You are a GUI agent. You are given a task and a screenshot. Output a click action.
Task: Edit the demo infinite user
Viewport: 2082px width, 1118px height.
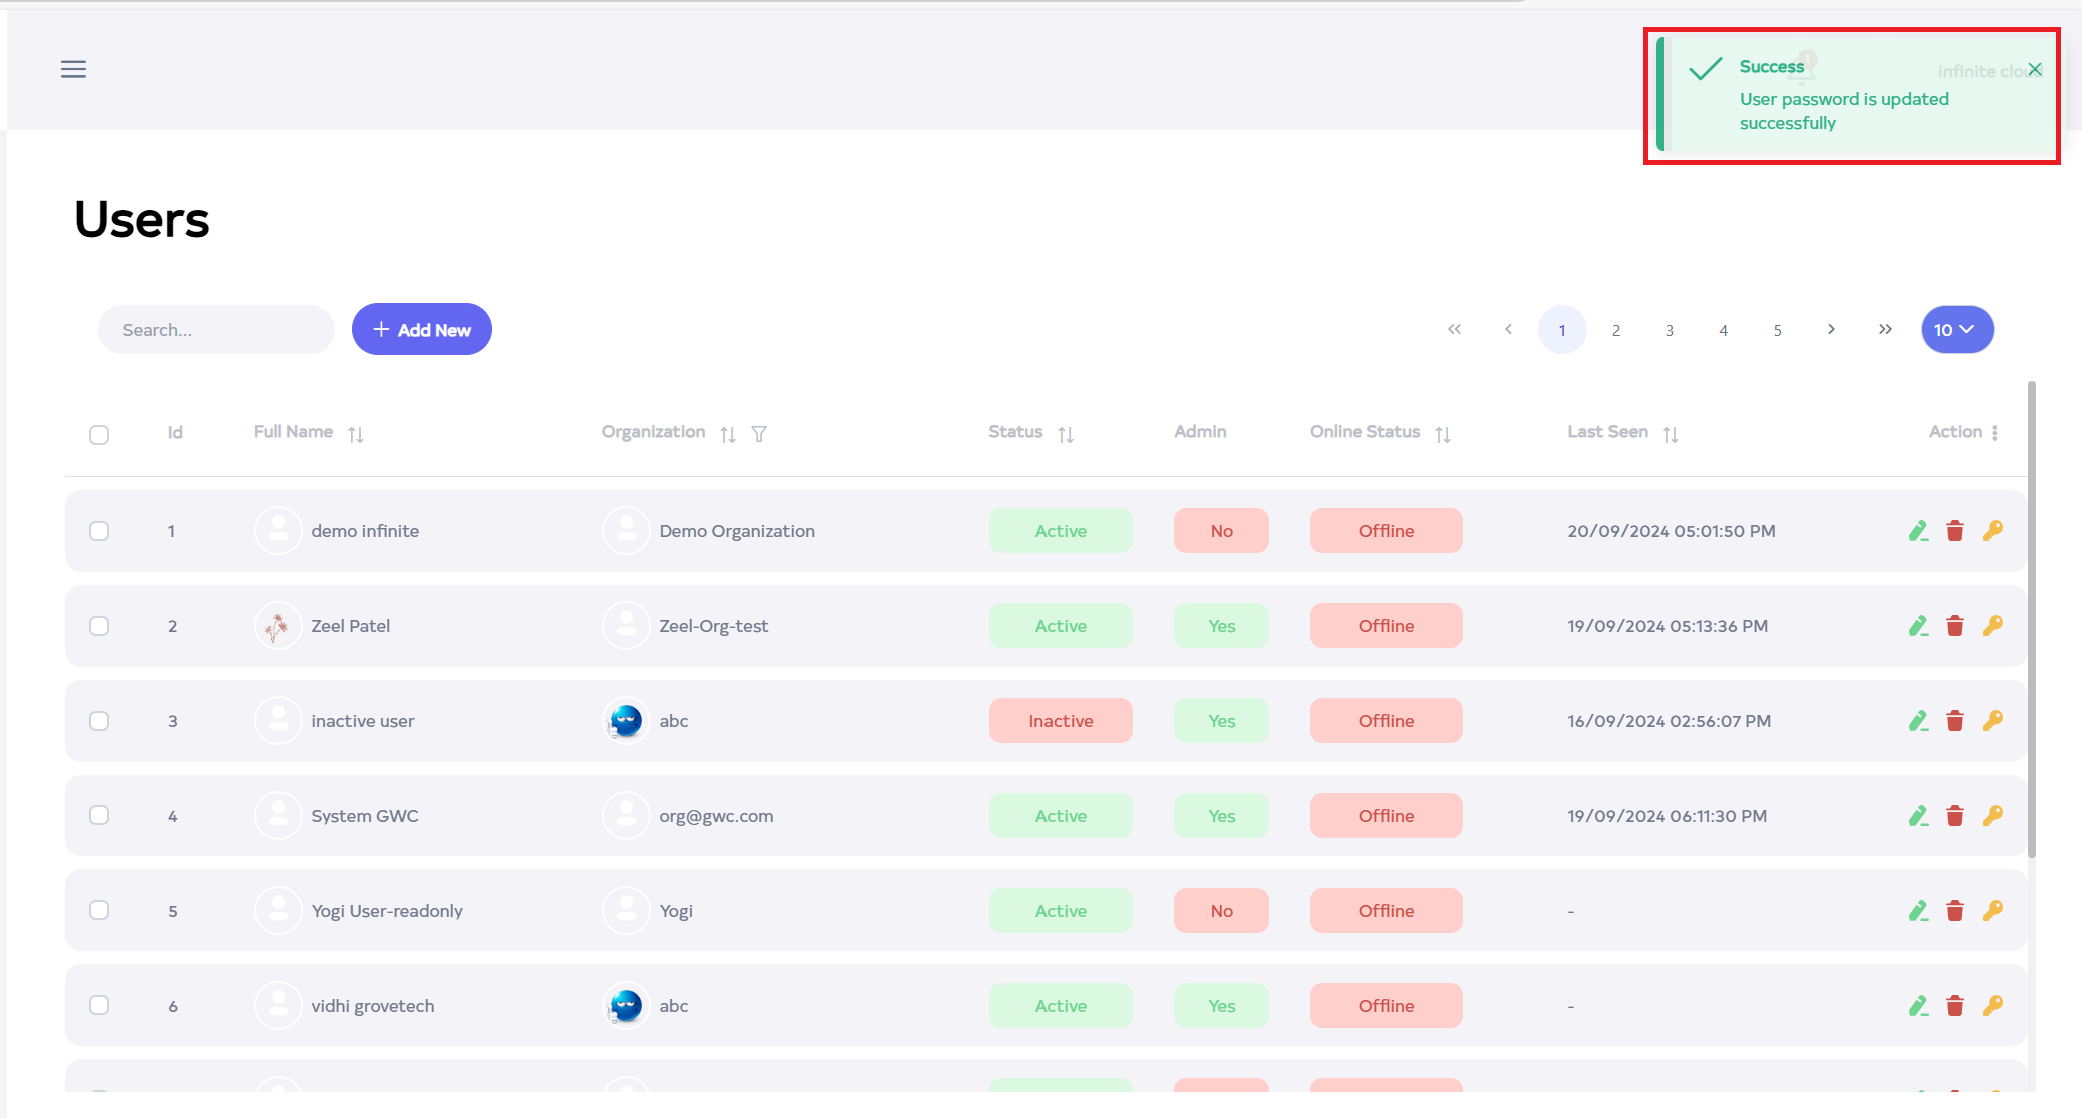pyautogui.click(x=1917, y=531)
